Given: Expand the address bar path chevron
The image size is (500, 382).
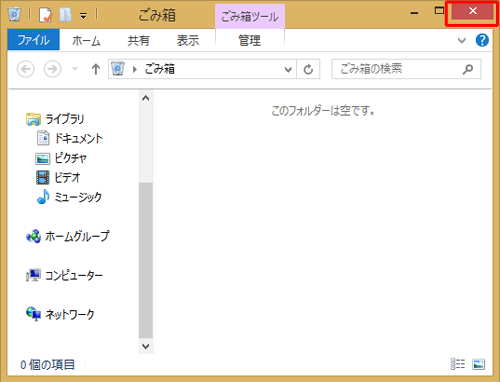Looking at the screenshot, I should point(135,69).
